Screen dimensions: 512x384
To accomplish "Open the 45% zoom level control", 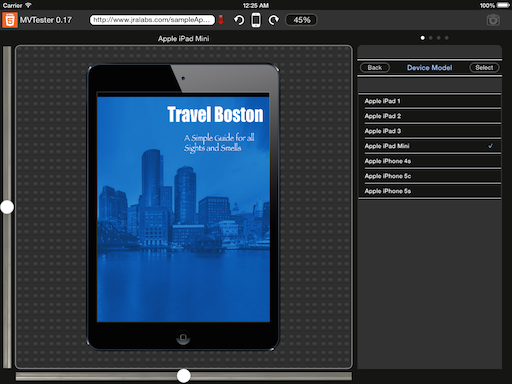I will click(x=301, y=20).
